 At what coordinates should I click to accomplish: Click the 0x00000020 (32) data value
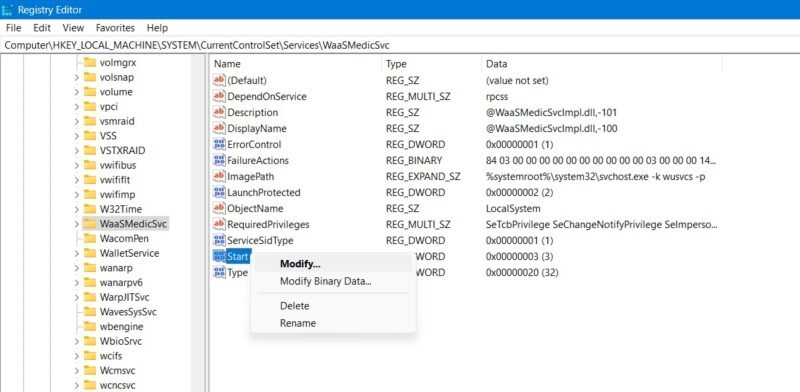point(522,273)
